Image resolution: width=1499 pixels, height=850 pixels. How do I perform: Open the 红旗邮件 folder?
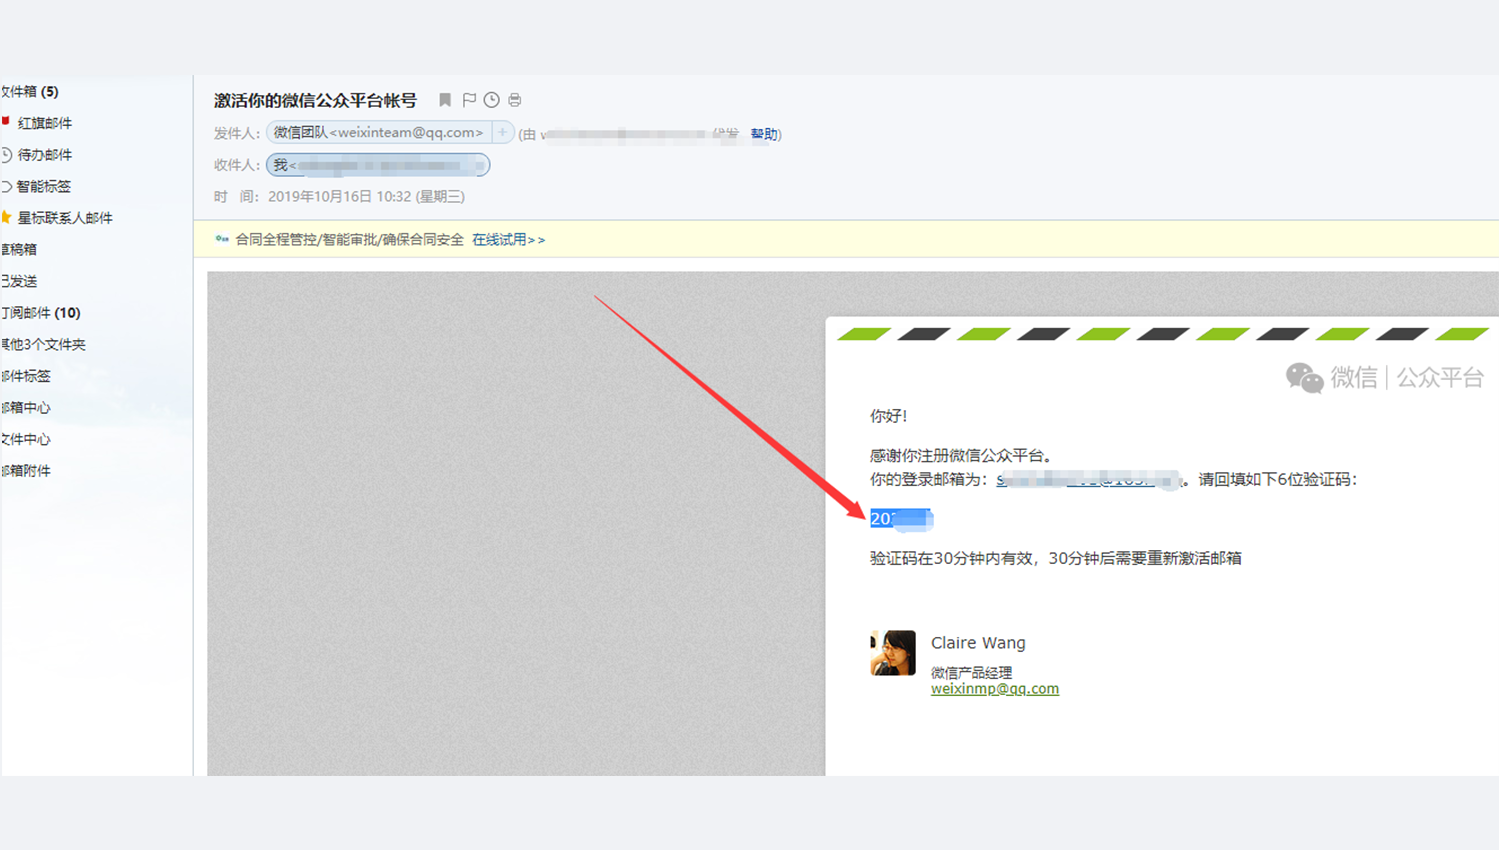pyautogui.click(x=45, y=123)
